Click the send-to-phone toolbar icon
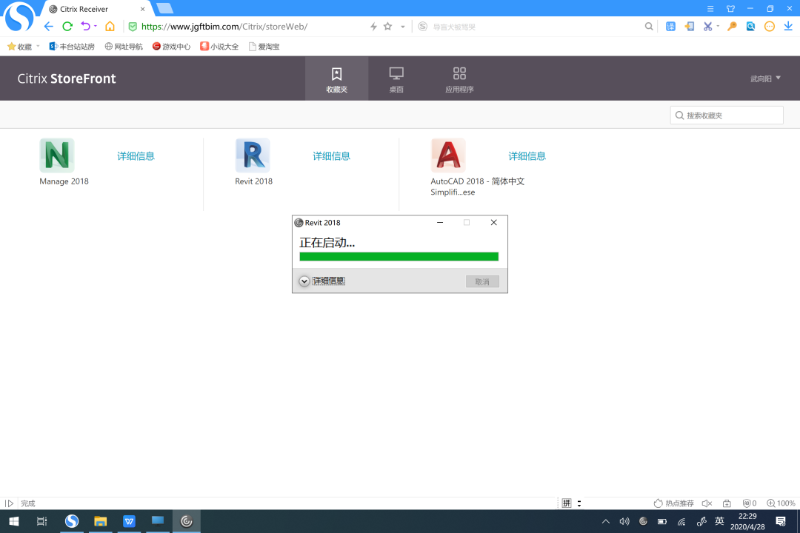This screenshot has width=800, height=533. (689, 27)
